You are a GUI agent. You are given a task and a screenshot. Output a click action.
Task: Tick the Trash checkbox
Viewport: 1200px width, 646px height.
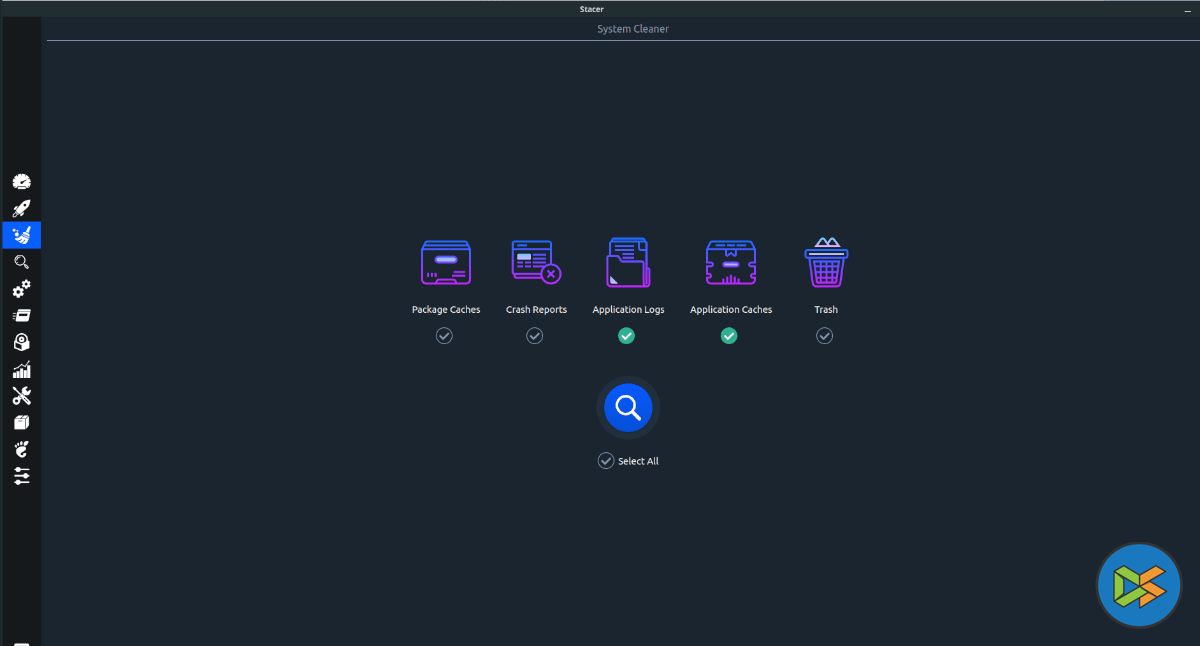pos(824,336)
